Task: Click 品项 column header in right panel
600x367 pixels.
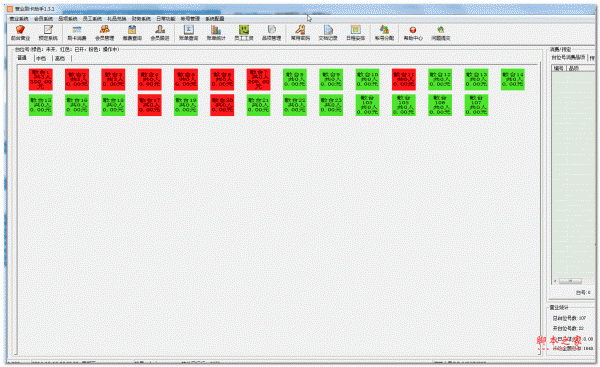Action: click(x=580, y=68)
